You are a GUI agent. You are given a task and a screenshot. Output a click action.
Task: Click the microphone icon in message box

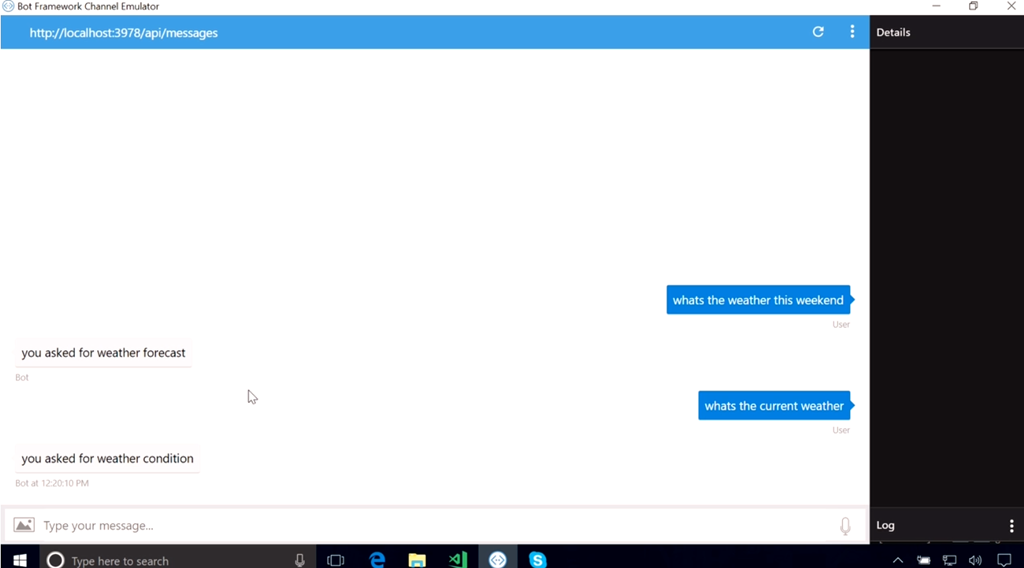click(845, 526)
